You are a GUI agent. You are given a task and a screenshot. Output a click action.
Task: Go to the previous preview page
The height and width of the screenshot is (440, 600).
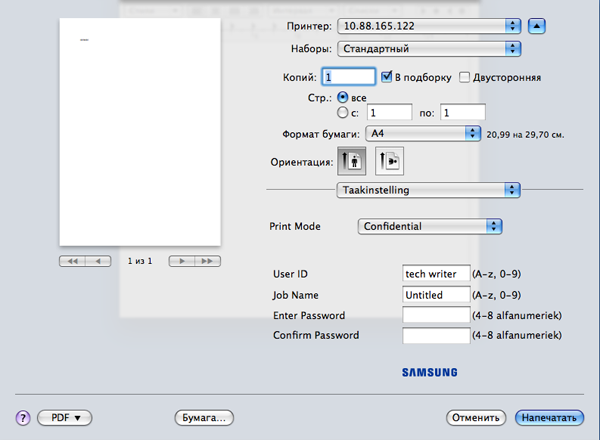[x=98, y=261]
